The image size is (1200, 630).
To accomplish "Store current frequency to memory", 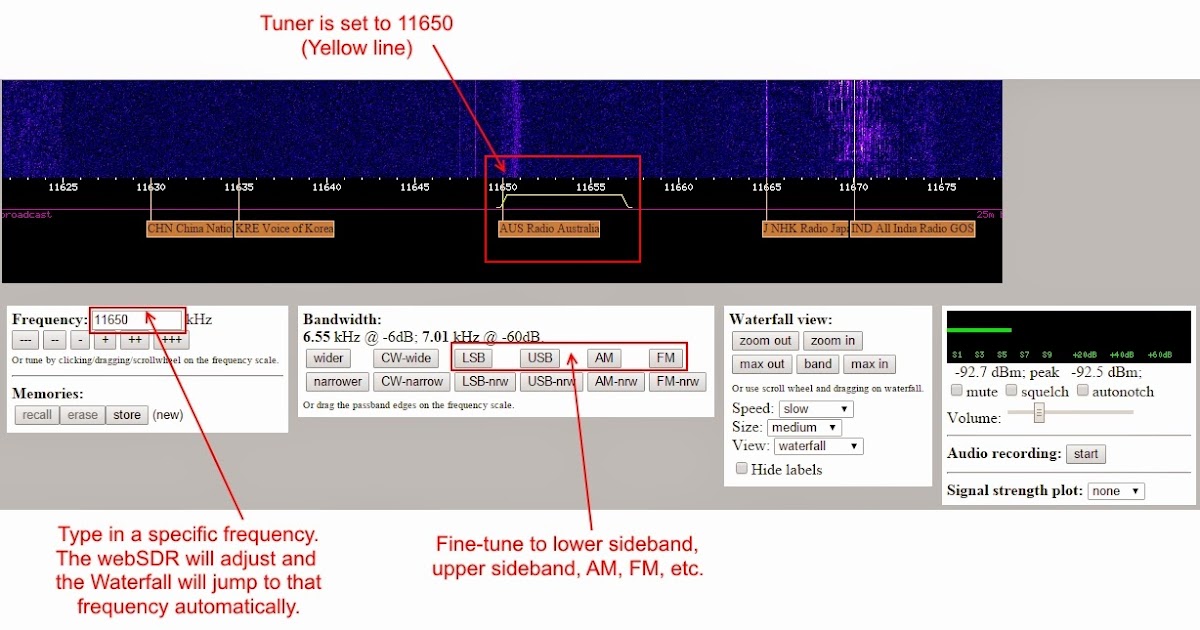I will coord(127,414).
